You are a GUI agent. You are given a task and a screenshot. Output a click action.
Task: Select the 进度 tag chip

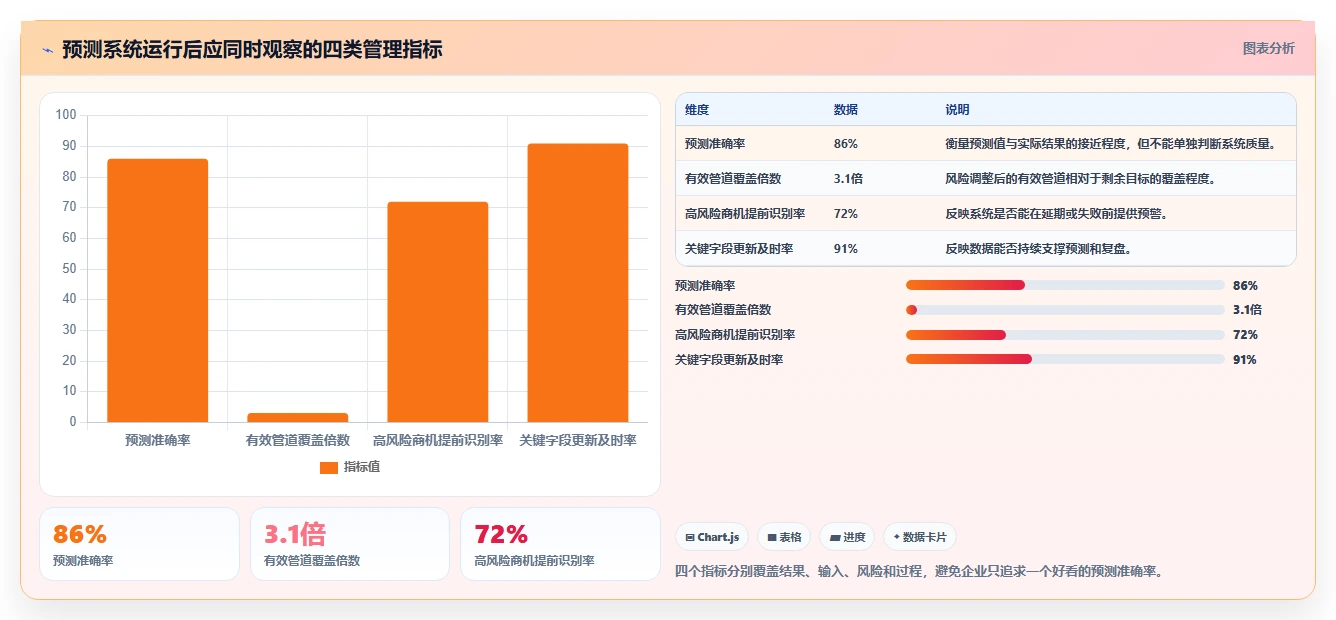pos(847,537)
